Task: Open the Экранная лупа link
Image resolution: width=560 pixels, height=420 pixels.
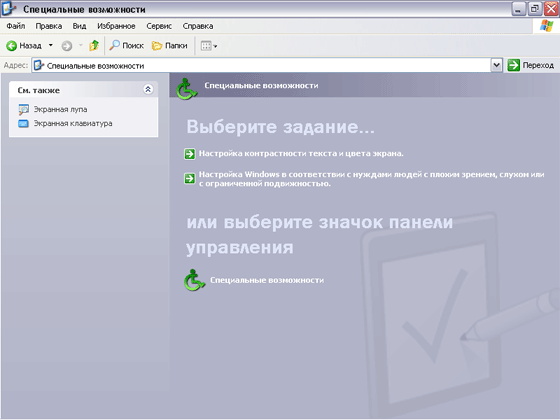Action: (x=60, y=109)
